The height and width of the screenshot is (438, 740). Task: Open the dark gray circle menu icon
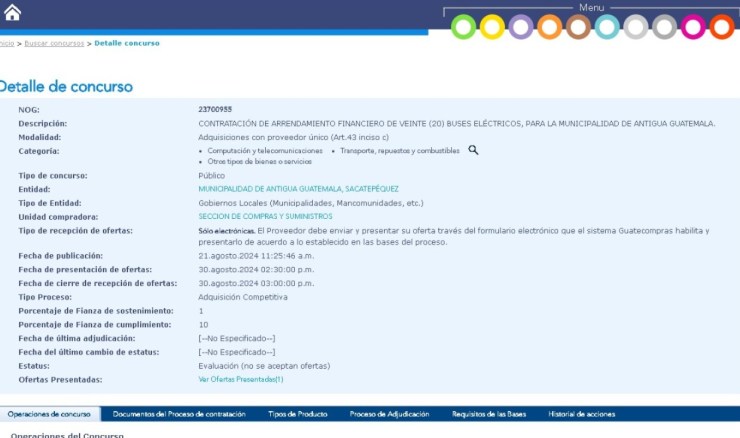664,27
